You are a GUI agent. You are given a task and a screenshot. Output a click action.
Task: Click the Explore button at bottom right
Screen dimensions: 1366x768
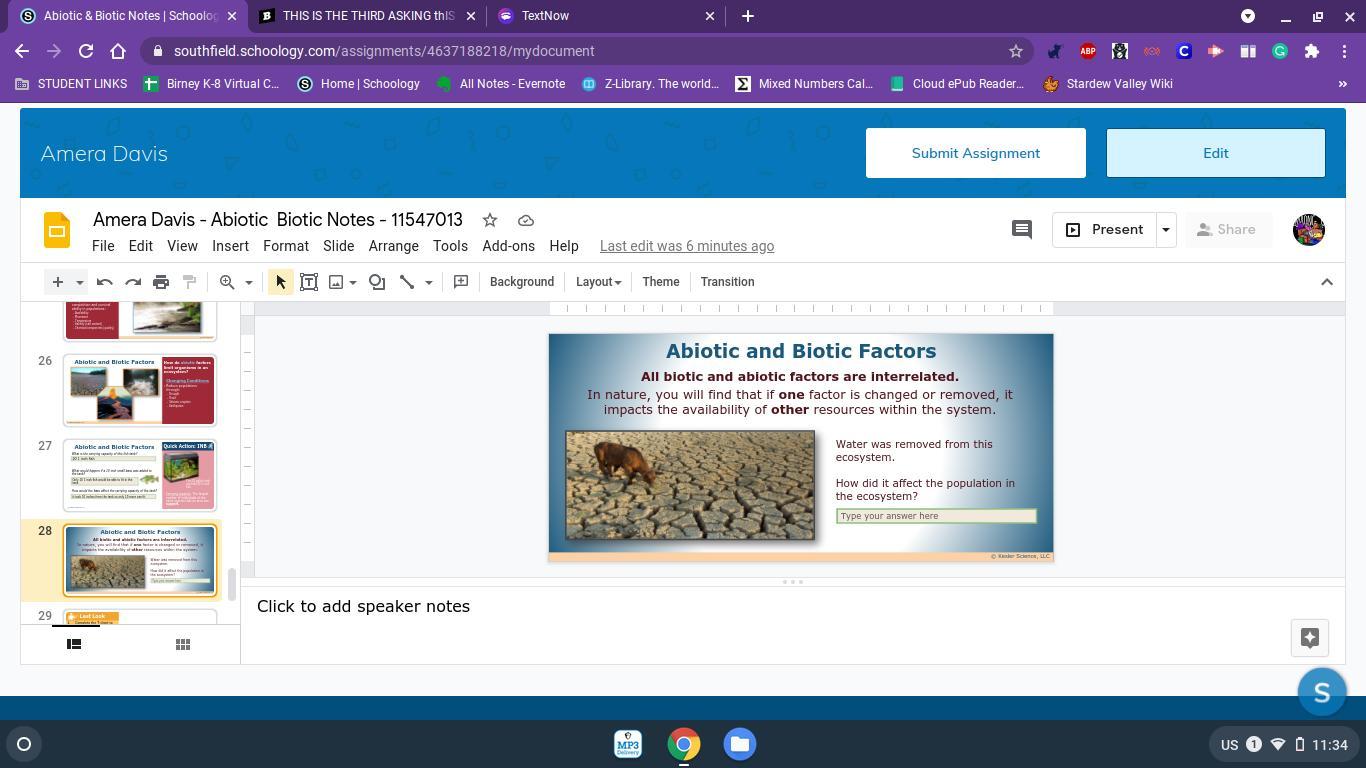[x=1309, y=638]
